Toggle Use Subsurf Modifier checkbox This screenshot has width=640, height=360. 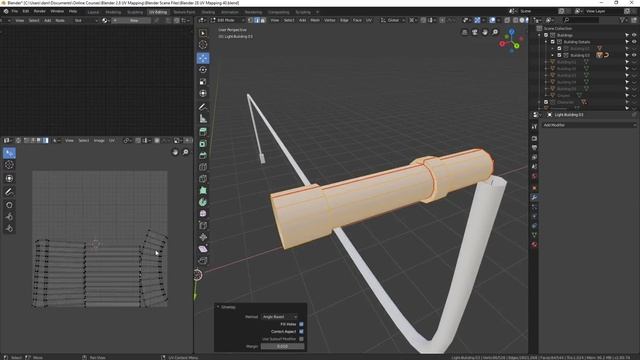[x=301, y=339]
